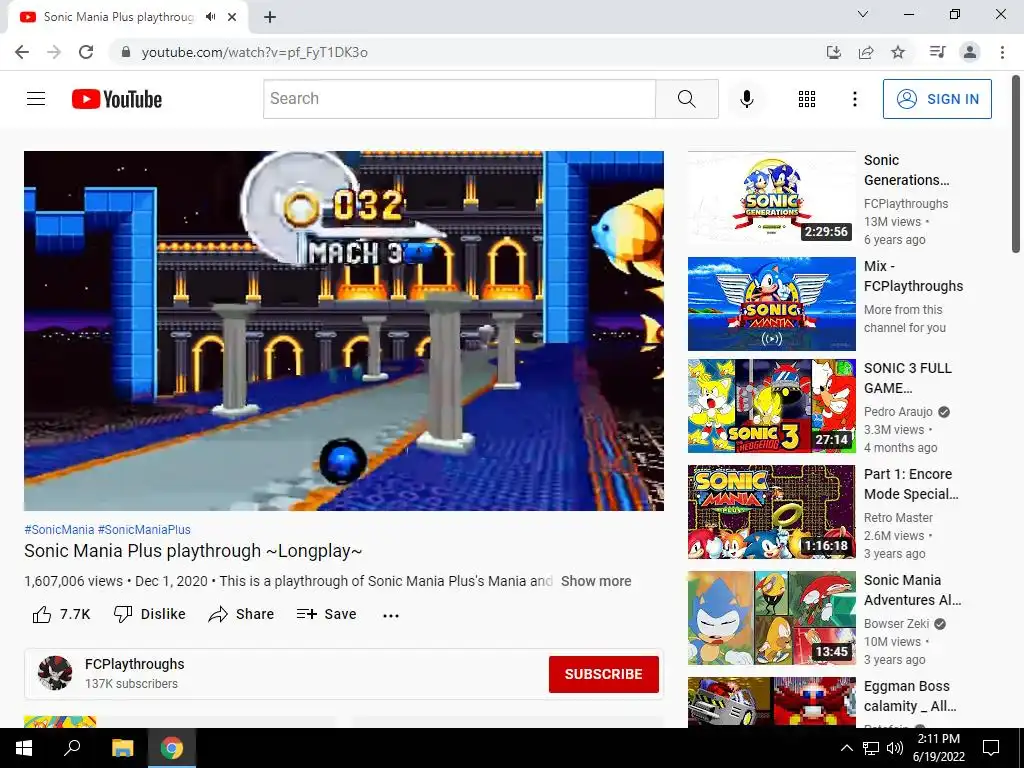This screenshot has height=768, width=1024.
Task: Open the YouTube apps grid
Action: pos(807,99)
